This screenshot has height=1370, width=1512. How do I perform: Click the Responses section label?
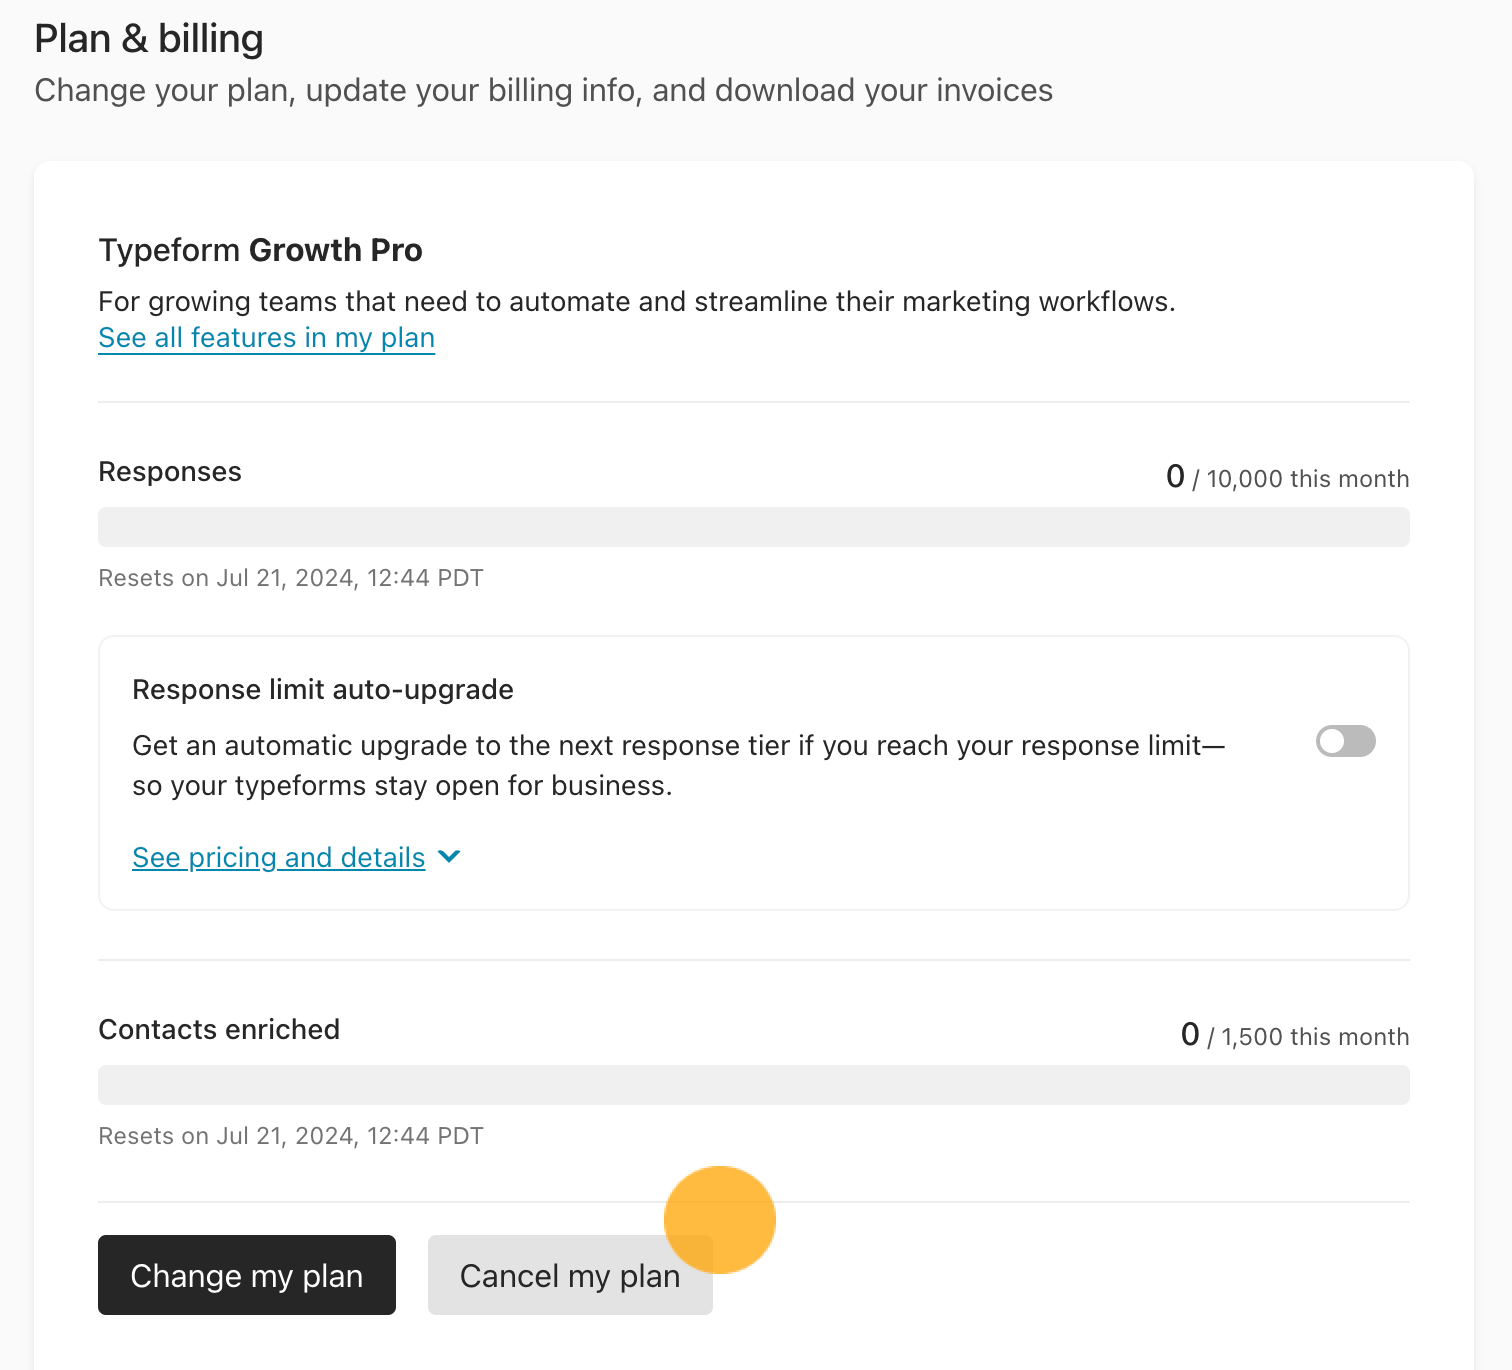click(x=170, y=472)
